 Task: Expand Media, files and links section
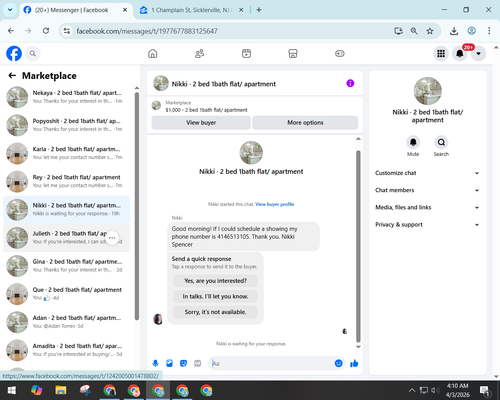click(x=427, y=207)
